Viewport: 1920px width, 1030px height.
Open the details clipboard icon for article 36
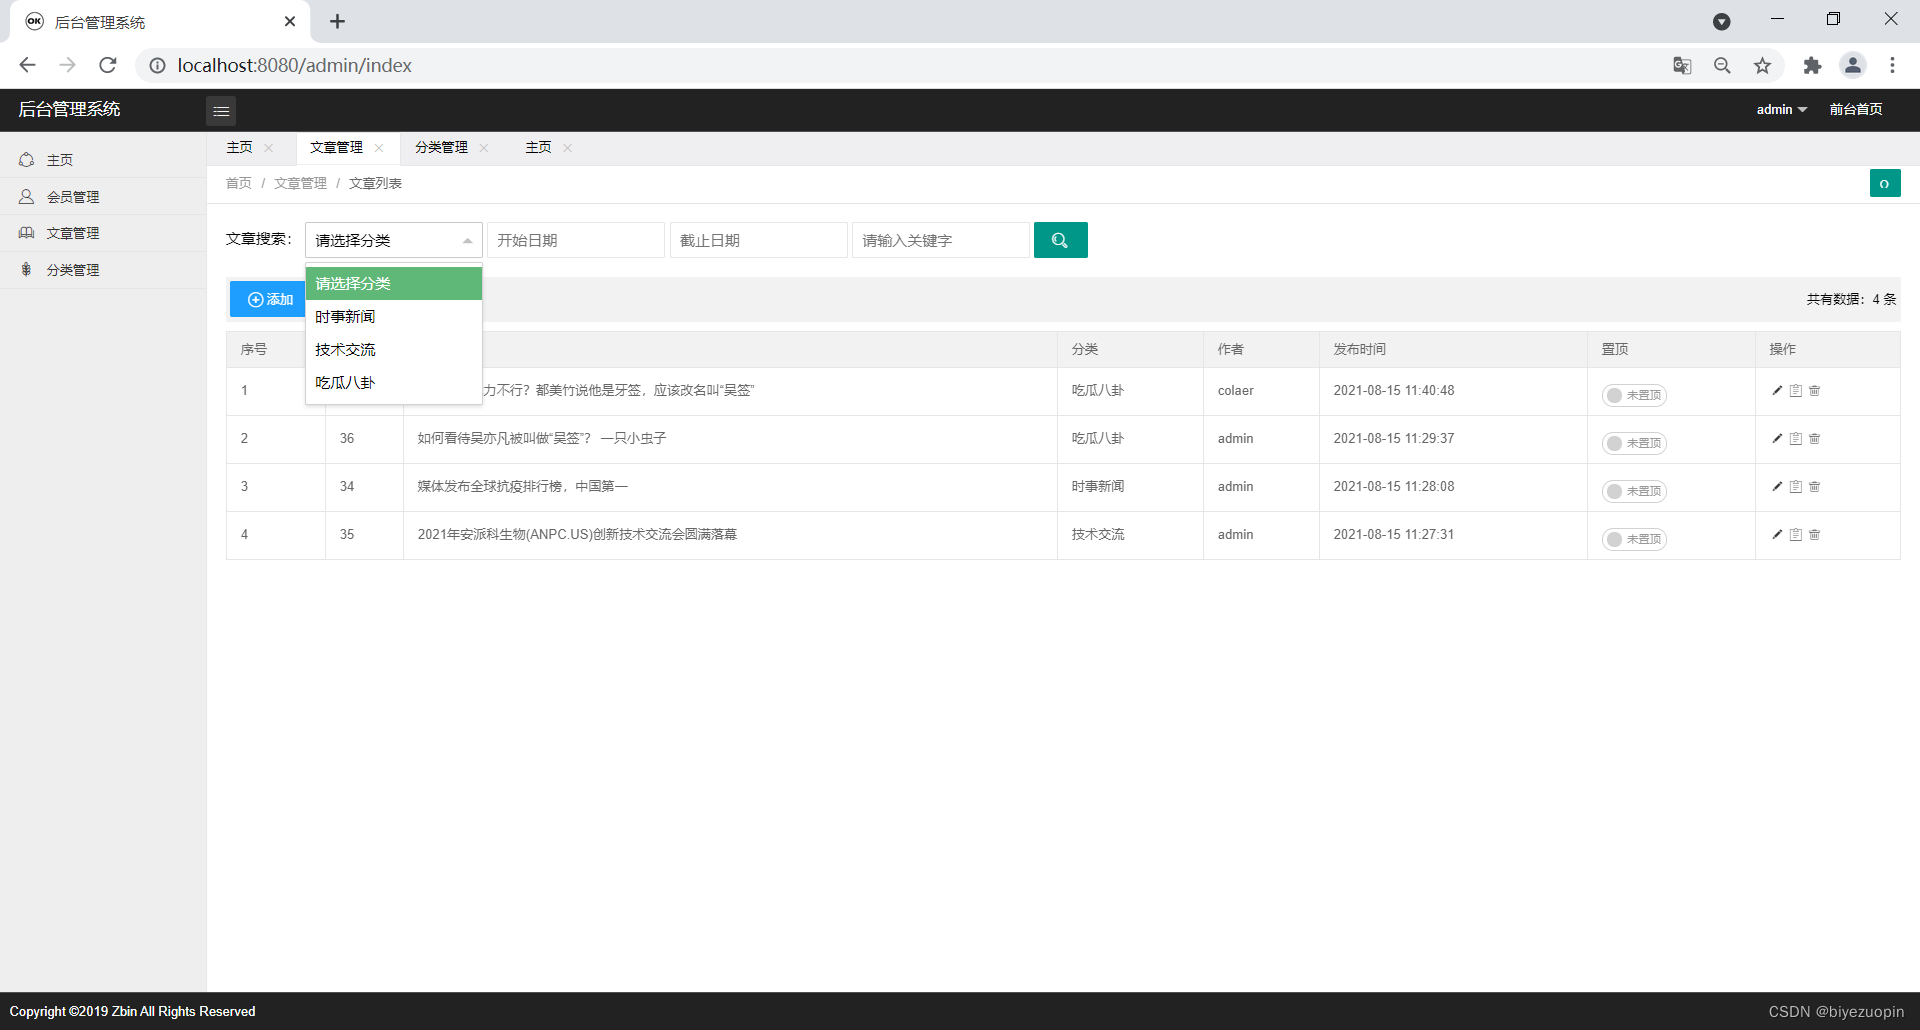tap(1796, 438)
